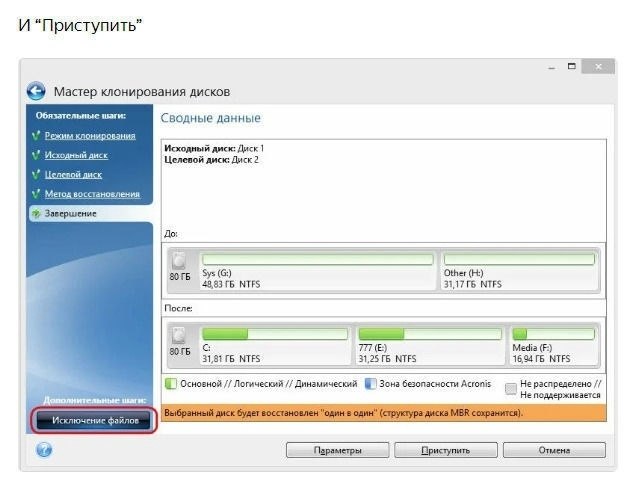Image resolution: width=631 pixels, height=490 pixels.
Task: Open the Метод восстановления step
Action: coord(92,194)
